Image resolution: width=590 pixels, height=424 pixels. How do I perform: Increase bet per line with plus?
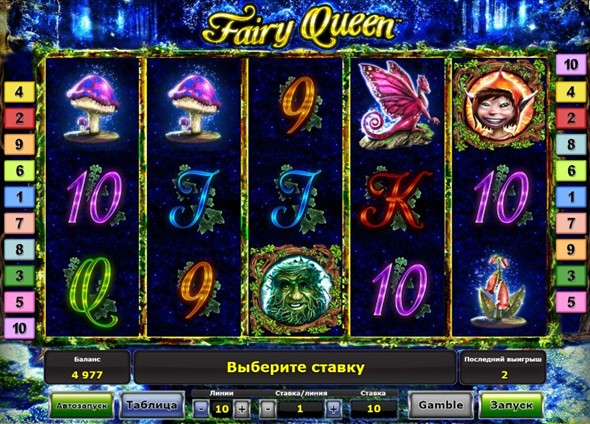tap(333, 408)
